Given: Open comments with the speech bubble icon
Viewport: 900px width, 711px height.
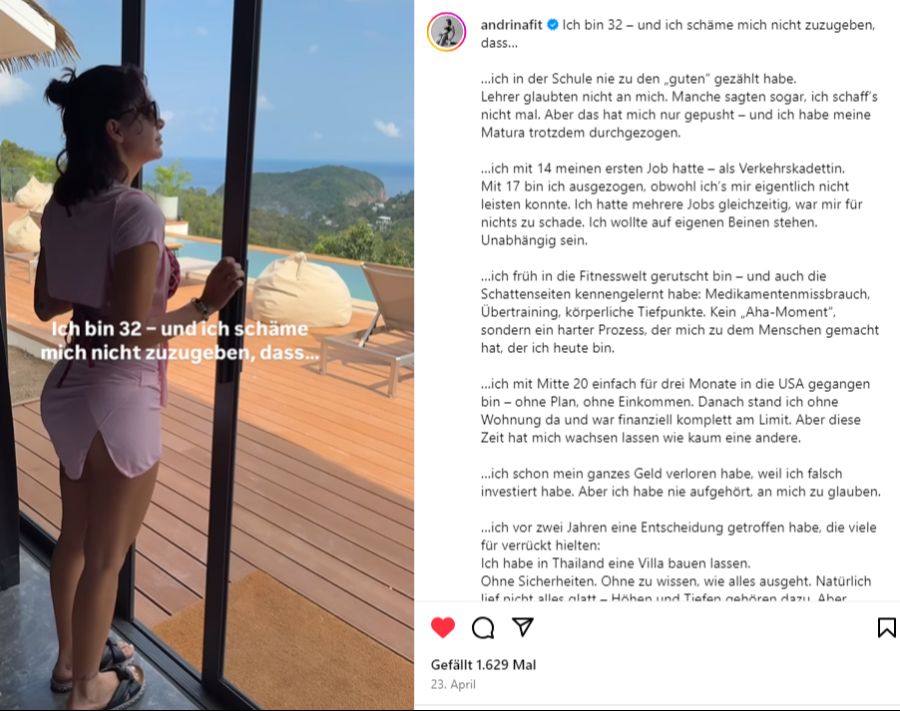Looking at the screenshot, I should [x=483, y=628].
